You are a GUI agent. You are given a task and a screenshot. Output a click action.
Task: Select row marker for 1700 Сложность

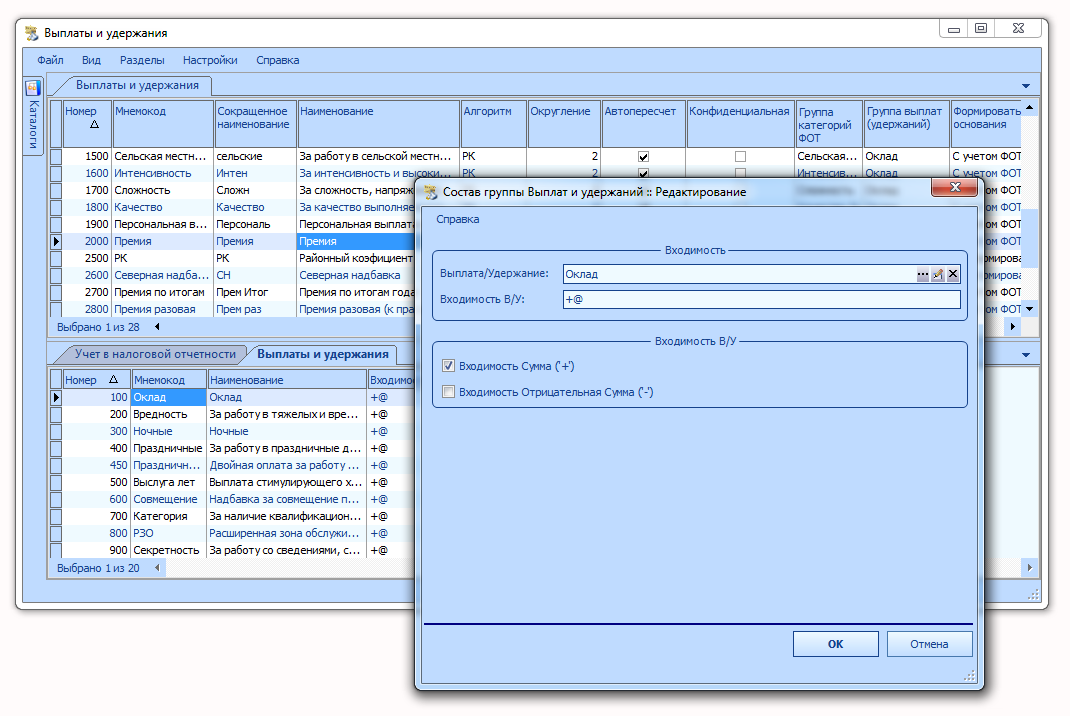pos(56,190)
